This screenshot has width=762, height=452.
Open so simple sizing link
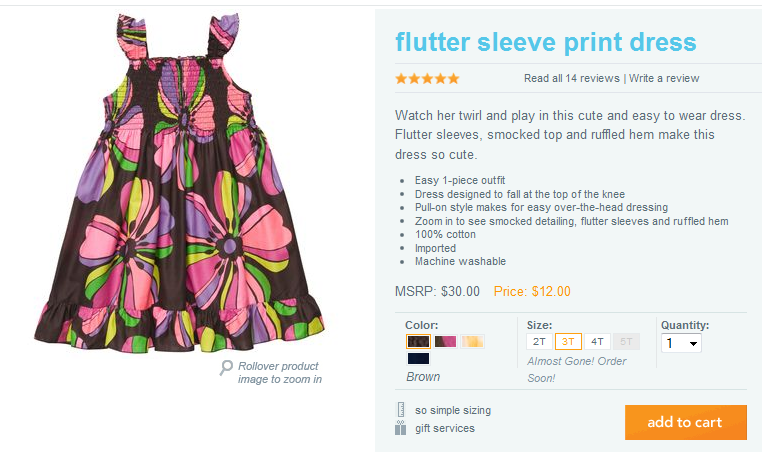pyautogui.click(x=453, y=410)
